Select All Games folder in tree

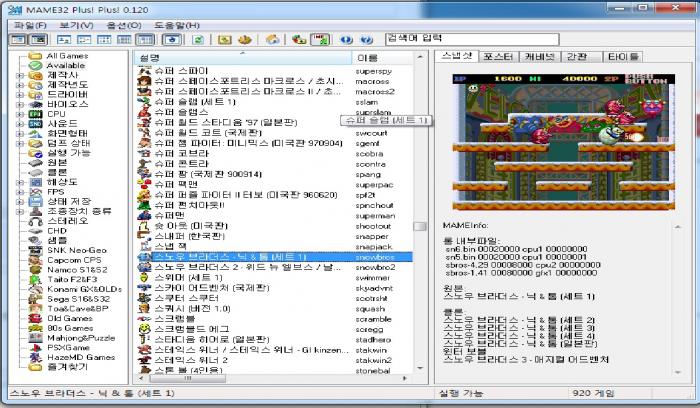(x=67, y=56)
